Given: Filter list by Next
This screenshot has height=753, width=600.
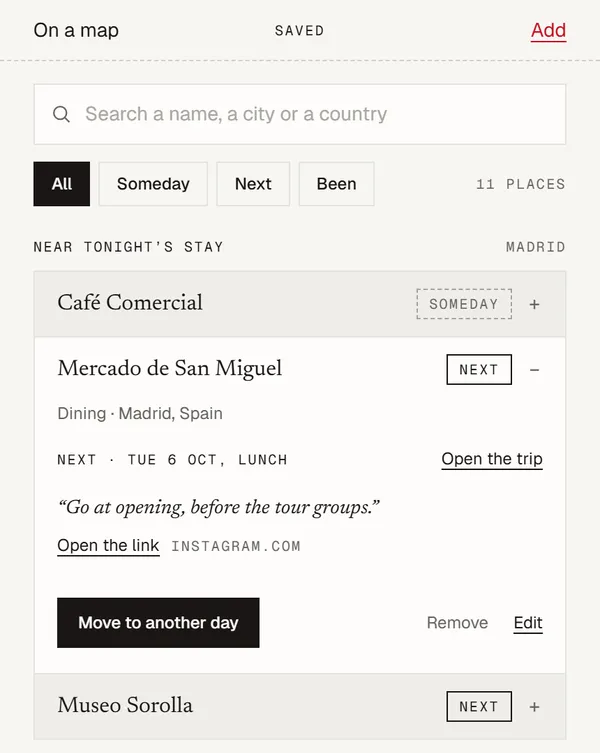Looking at the screenshot, I should point(253,184).
